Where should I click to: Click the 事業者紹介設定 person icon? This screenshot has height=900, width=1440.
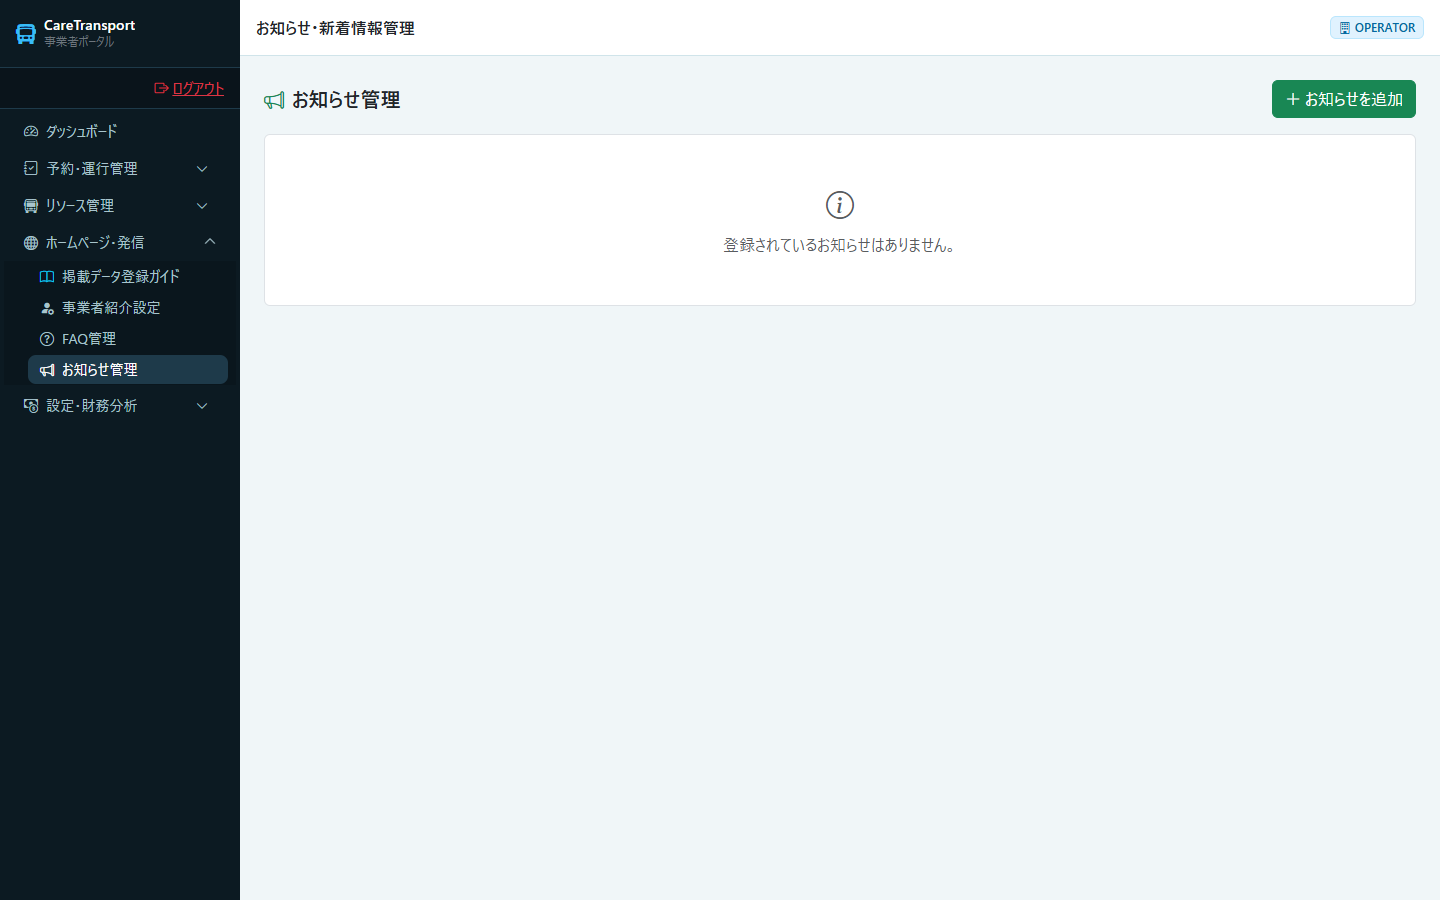click(47, 308)
